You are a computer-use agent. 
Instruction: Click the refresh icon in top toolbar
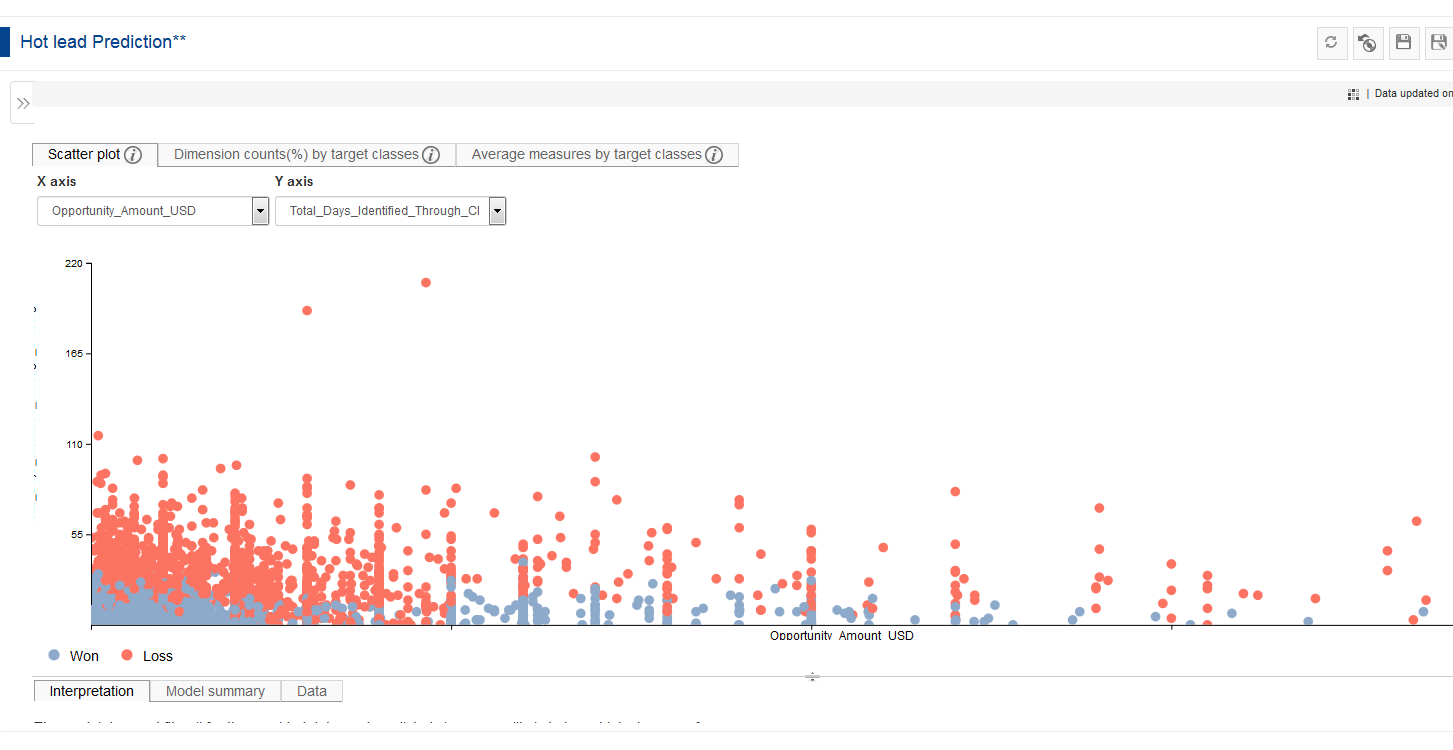[1330, 42]
